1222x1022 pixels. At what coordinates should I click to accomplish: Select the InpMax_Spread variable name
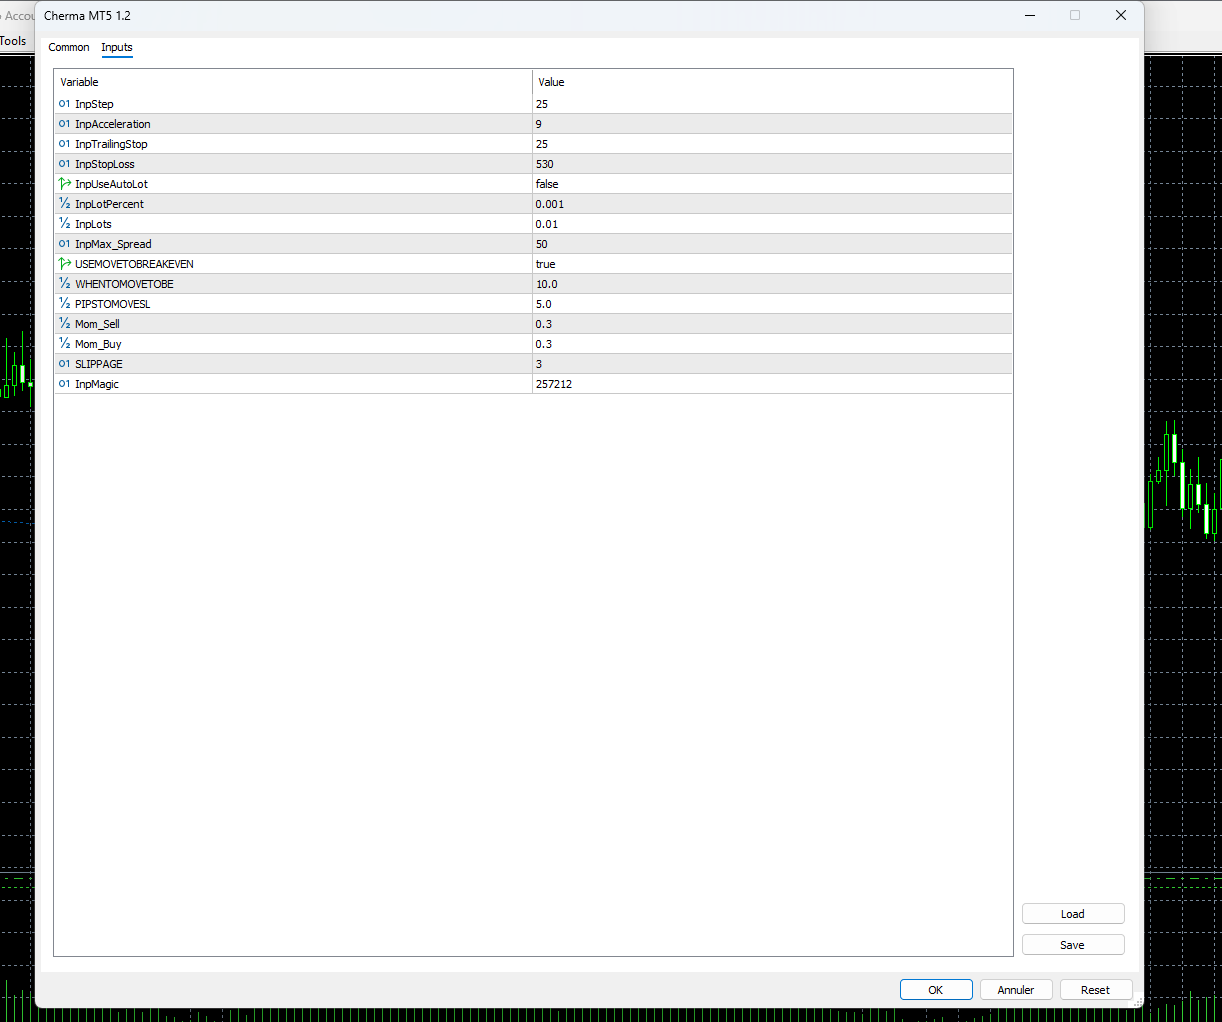(x=113, y=244)
